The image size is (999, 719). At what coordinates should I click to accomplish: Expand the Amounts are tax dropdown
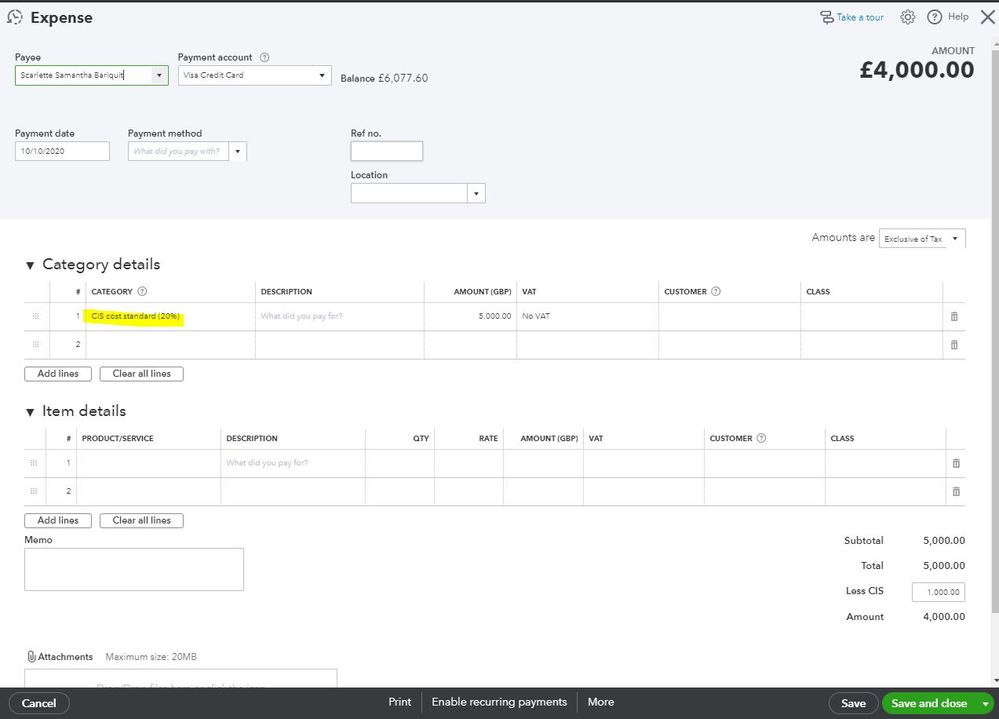(x=955, y=239)
